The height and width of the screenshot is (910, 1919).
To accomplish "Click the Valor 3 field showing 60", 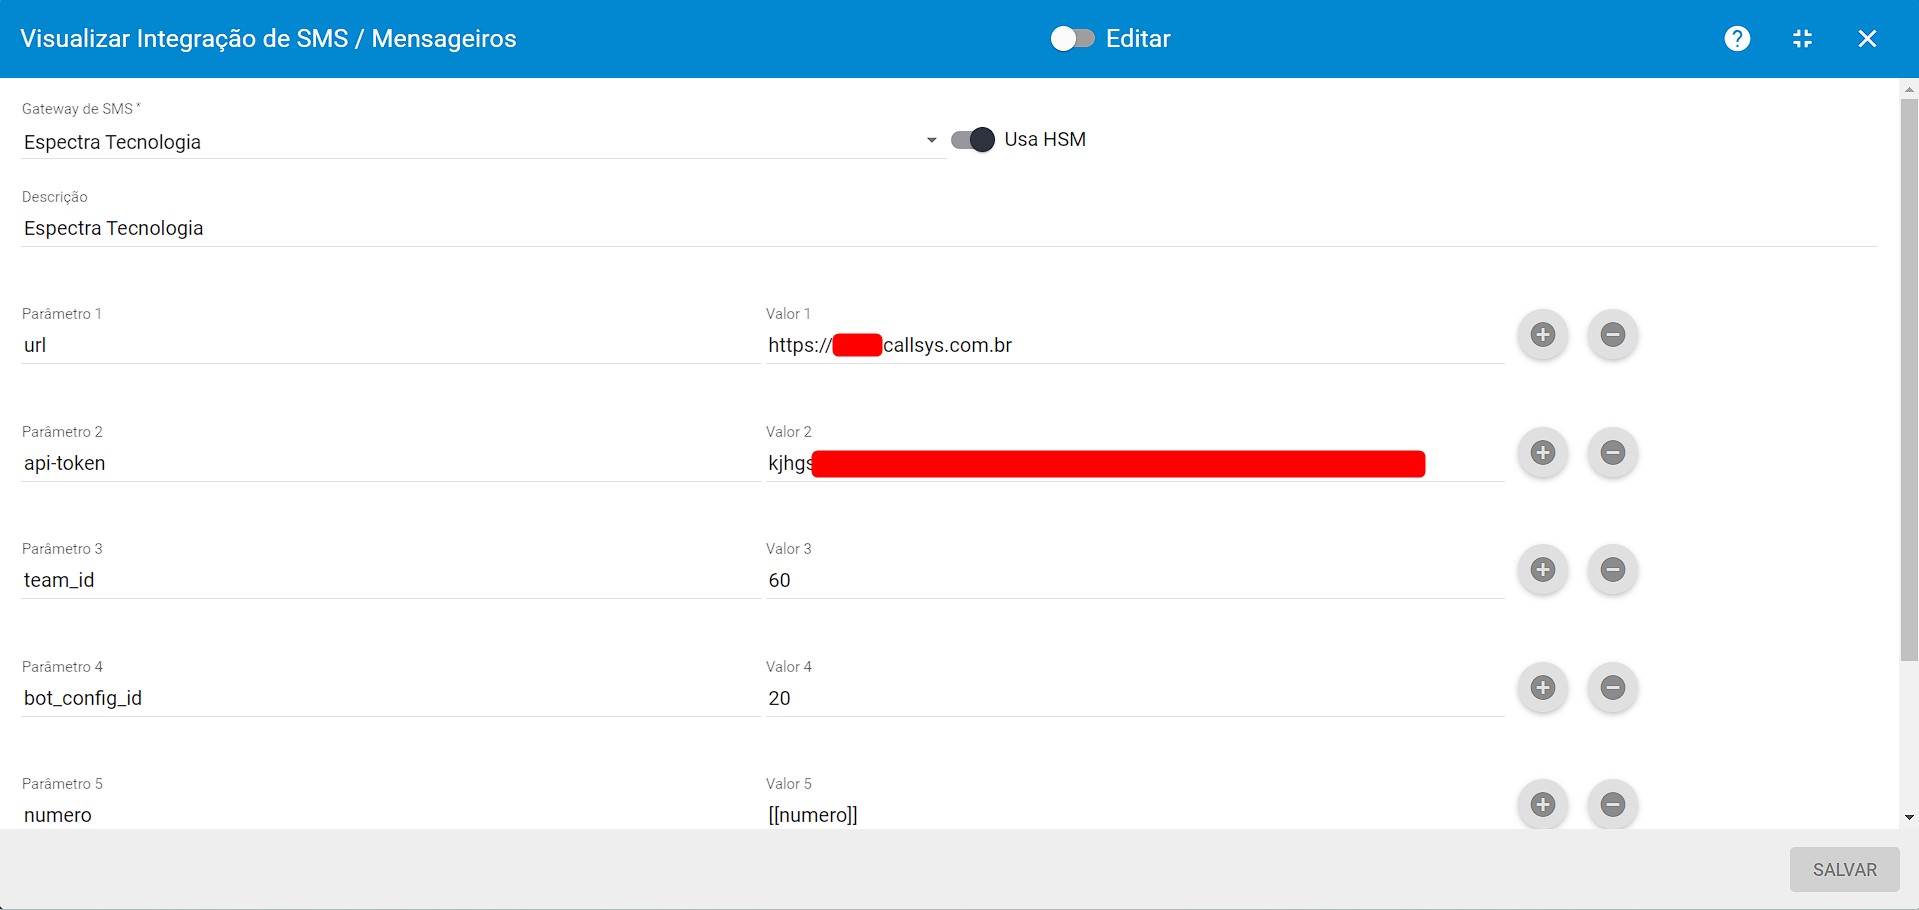I will pos(1135,580).
